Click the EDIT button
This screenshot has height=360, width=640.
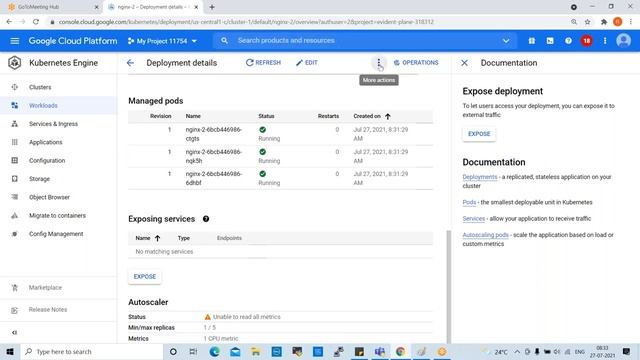(307, 62)
